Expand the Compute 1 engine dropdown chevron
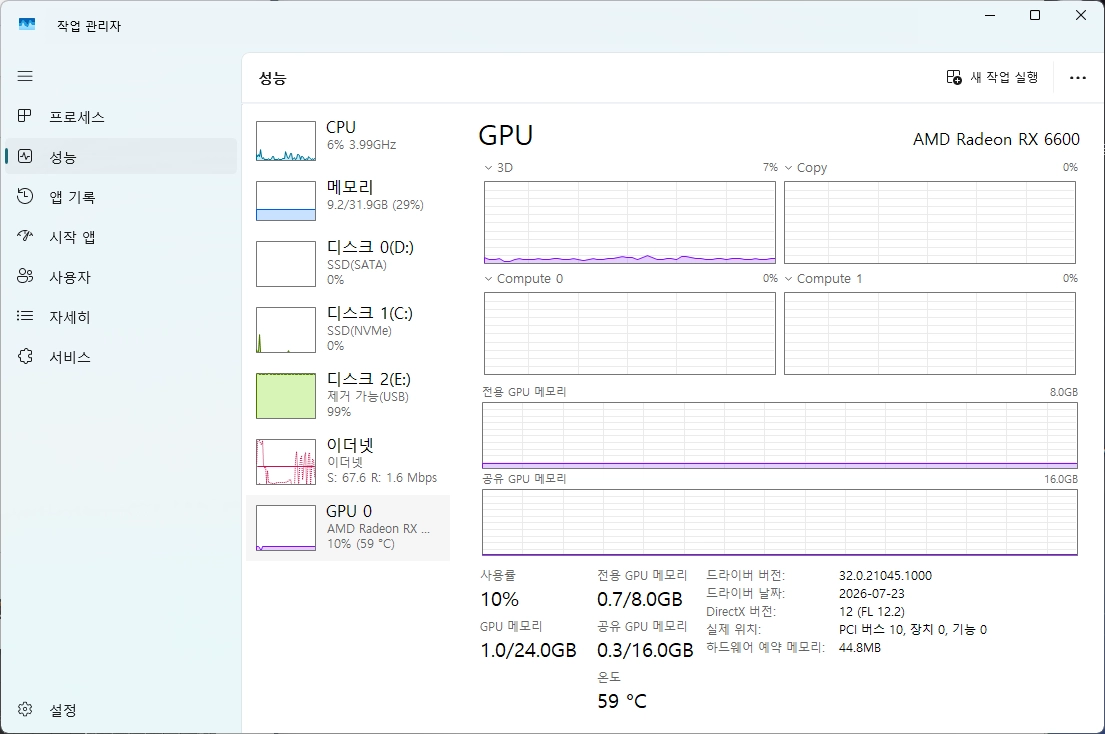 pyautogui.click(x=789, y=279)
